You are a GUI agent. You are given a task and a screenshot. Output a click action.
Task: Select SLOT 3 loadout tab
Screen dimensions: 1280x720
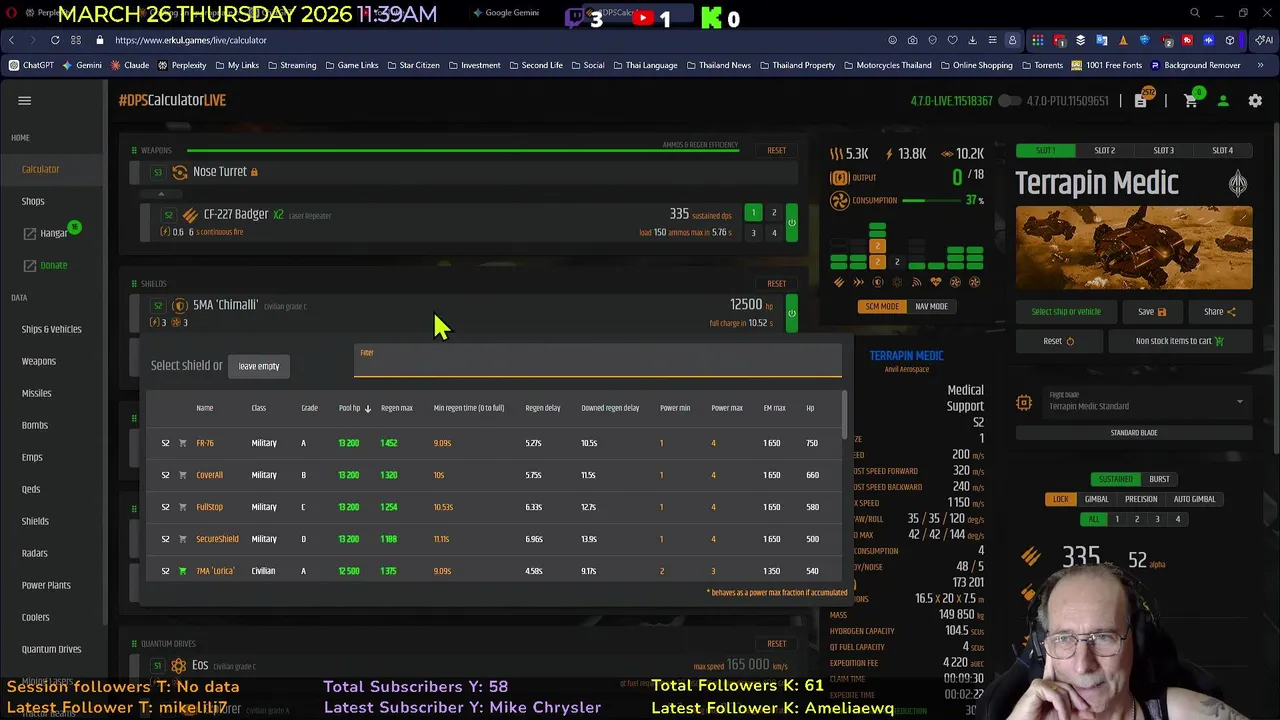(x=1163, y=151)
